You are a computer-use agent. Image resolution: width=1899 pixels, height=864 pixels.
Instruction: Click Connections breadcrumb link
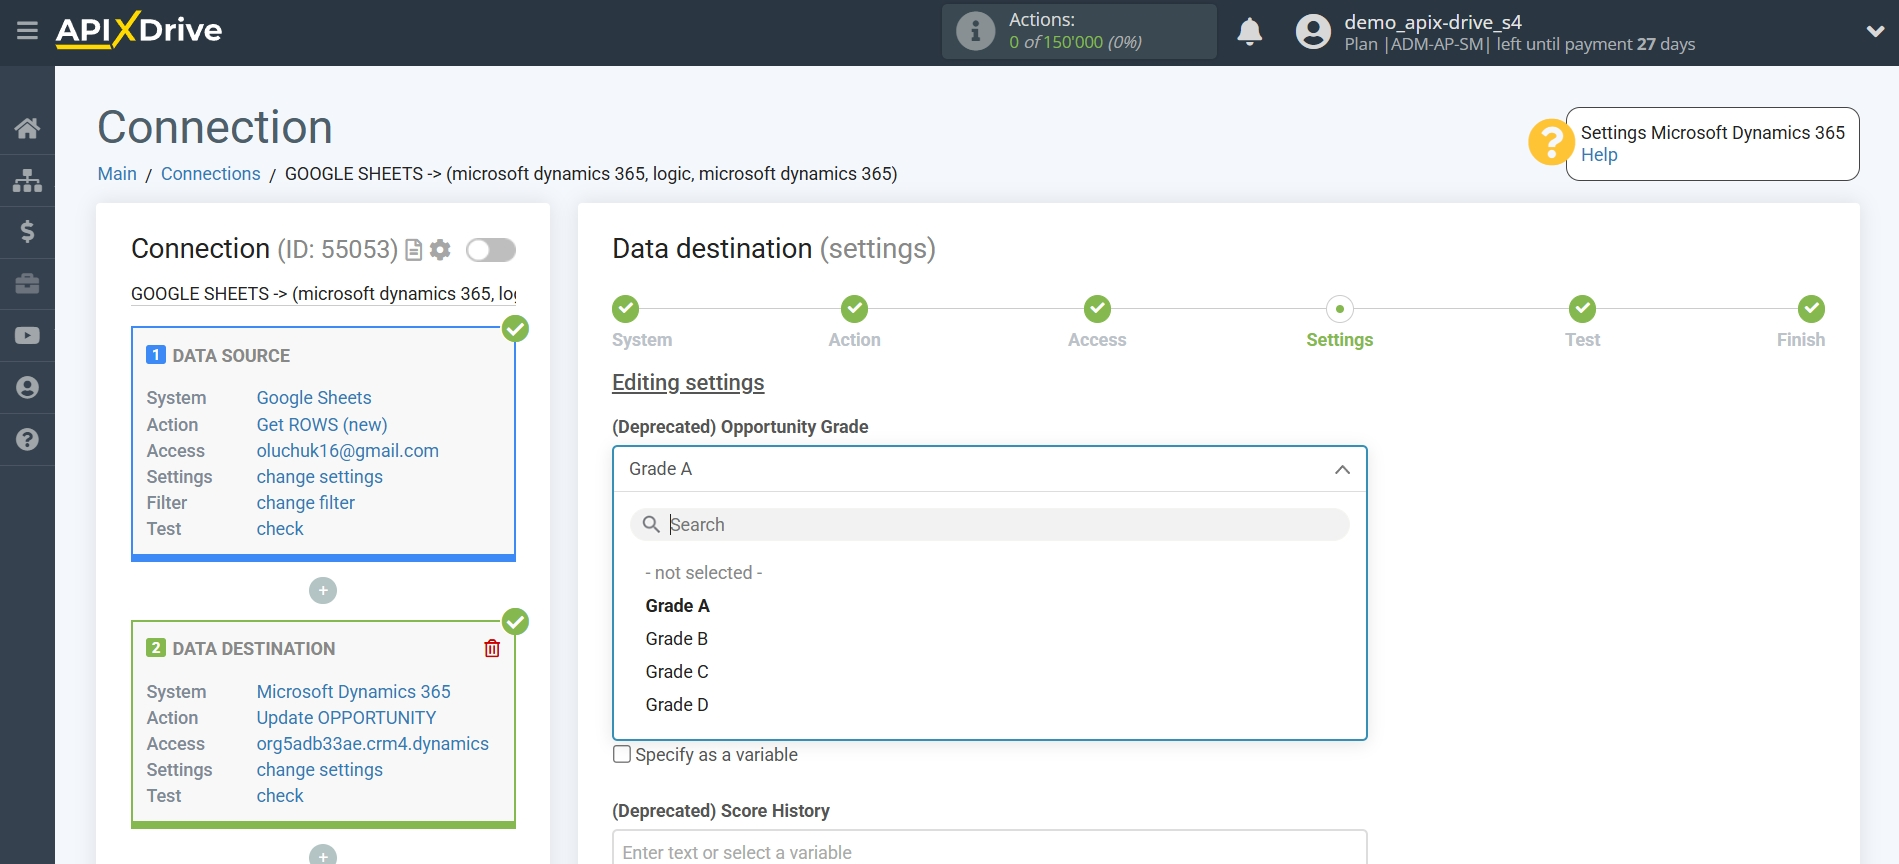[x=211, y=174]
